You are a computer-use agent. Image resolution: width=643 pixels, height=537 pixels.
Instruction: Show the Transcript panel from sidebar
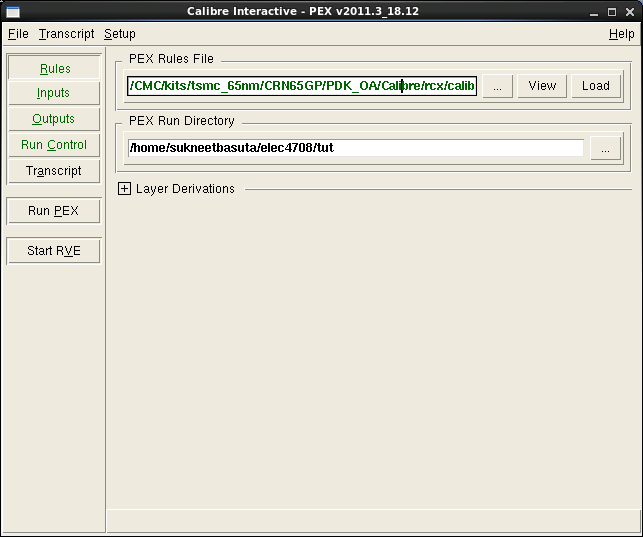point(54,171)
